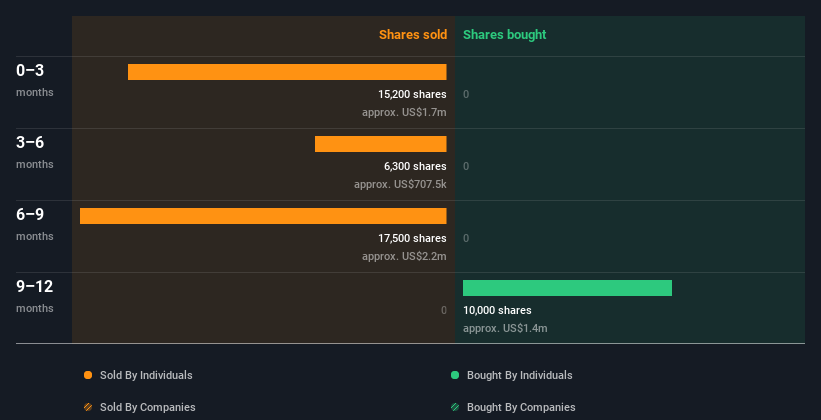Click the green Bought By Individuals legend dot

click(455, 375)
